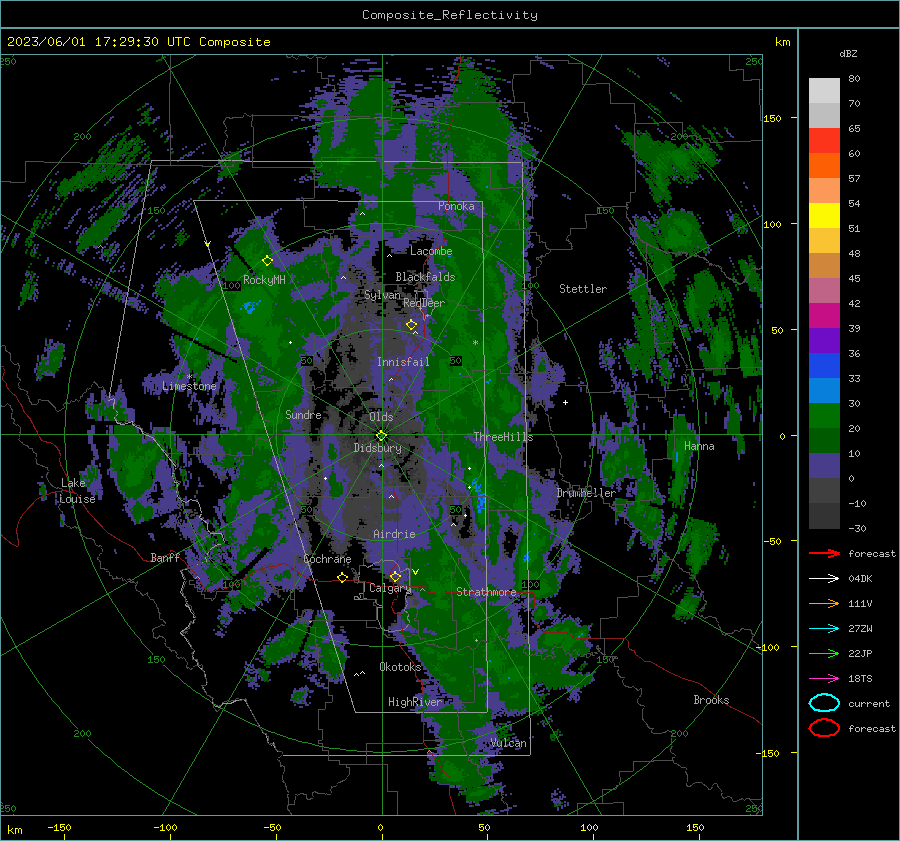Click the white 04DK arrow in legend

825,579
